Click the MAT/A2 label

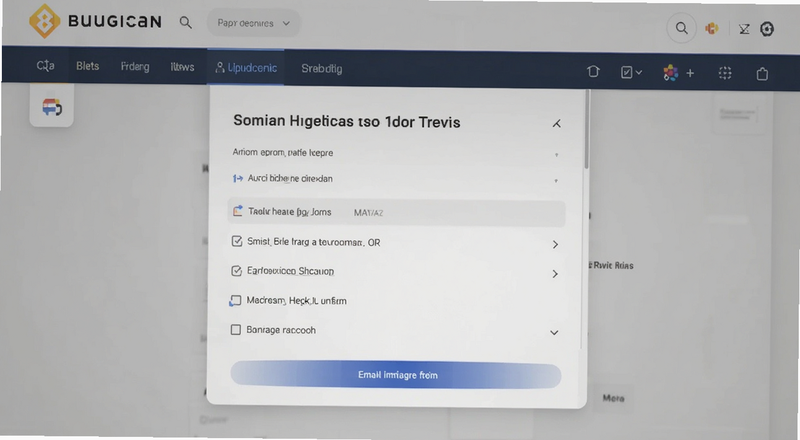tap(368, 213)
